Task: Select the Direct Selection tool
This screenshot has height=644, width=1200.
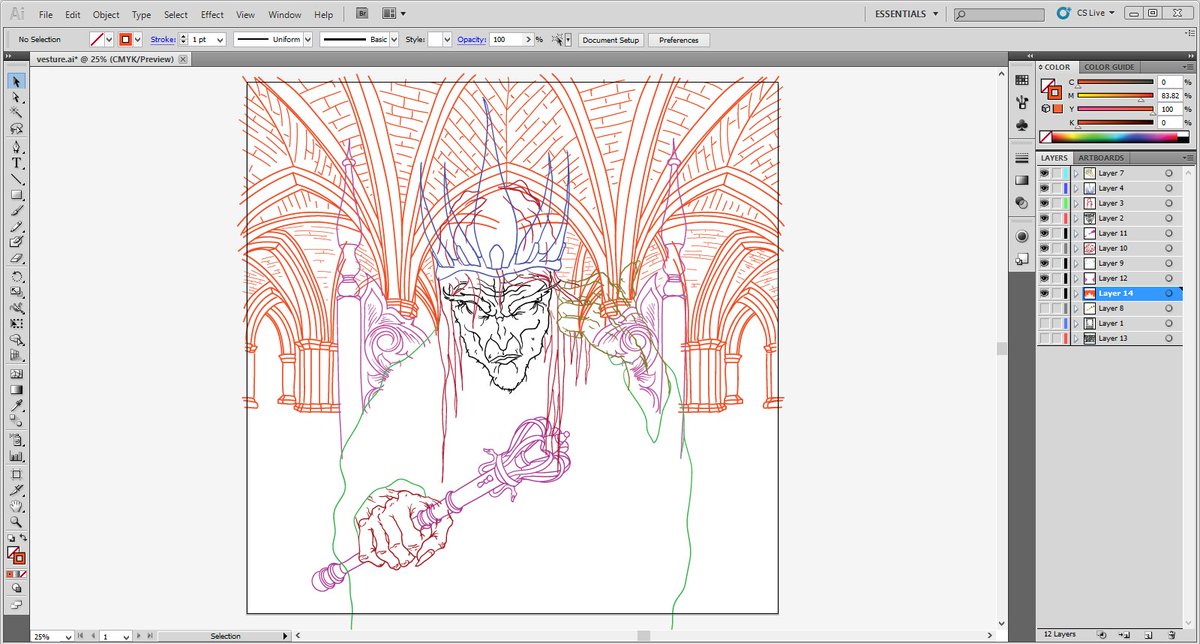Action: point(17,97)
